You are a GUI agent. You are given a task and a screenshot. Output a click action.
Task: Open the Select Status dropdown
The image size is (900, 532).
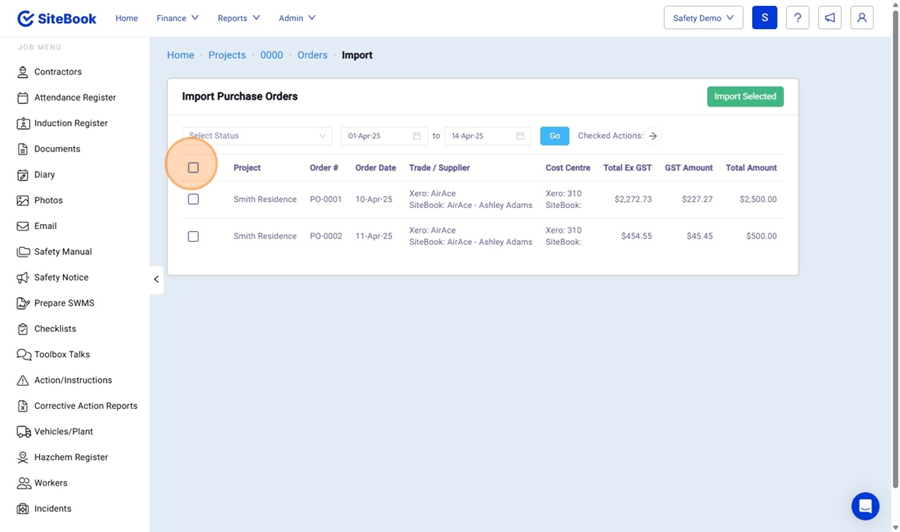pos(257,136)
